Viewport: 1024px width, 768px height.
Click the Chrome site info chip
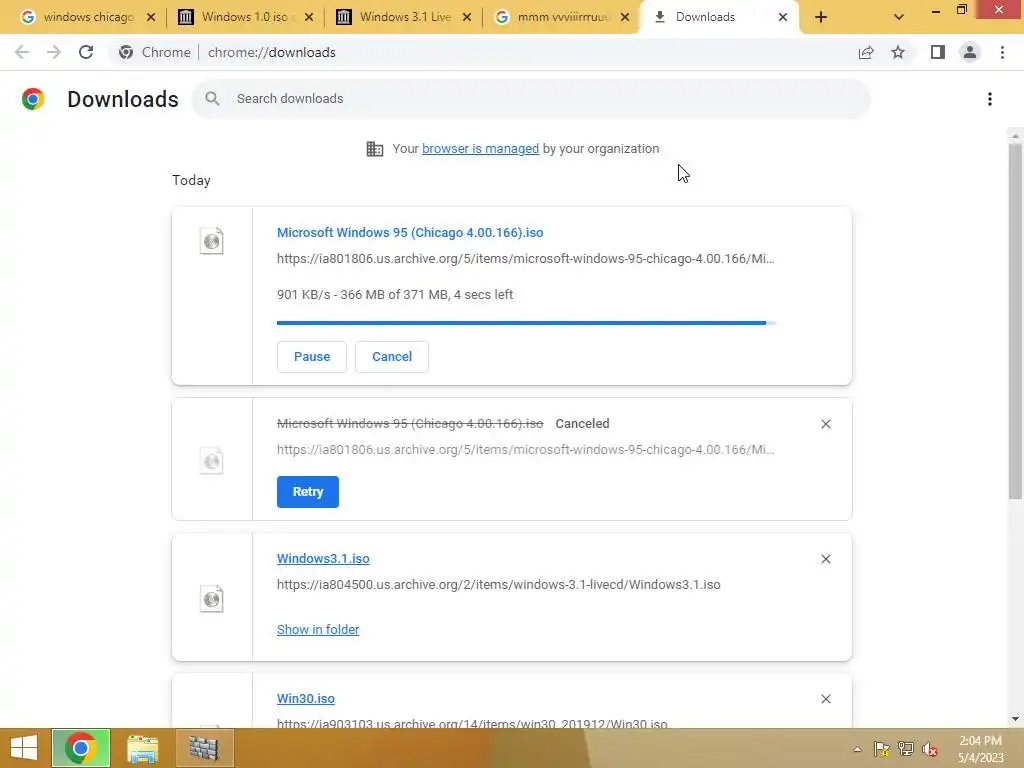click(155, 52)
